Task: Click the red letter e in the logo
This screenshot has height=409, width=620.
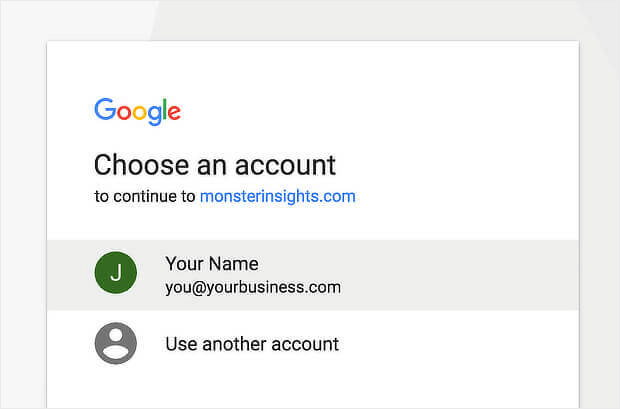Action: coord(174,112)
